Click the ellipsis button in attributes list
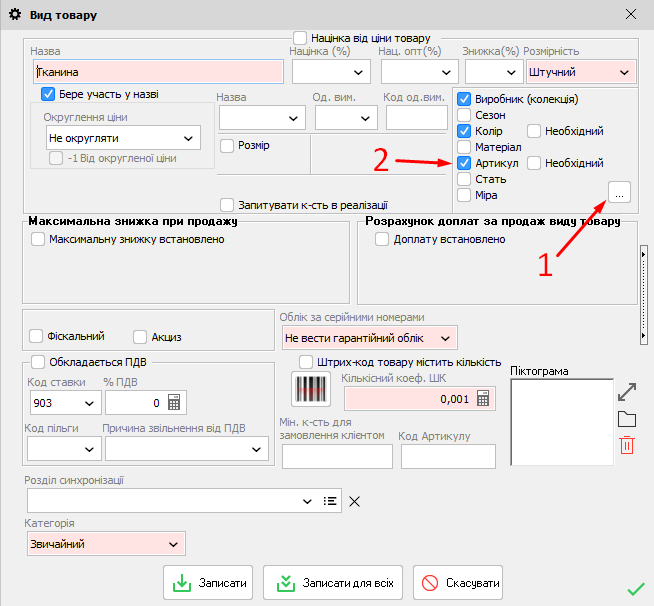 (x=619, y=191)
